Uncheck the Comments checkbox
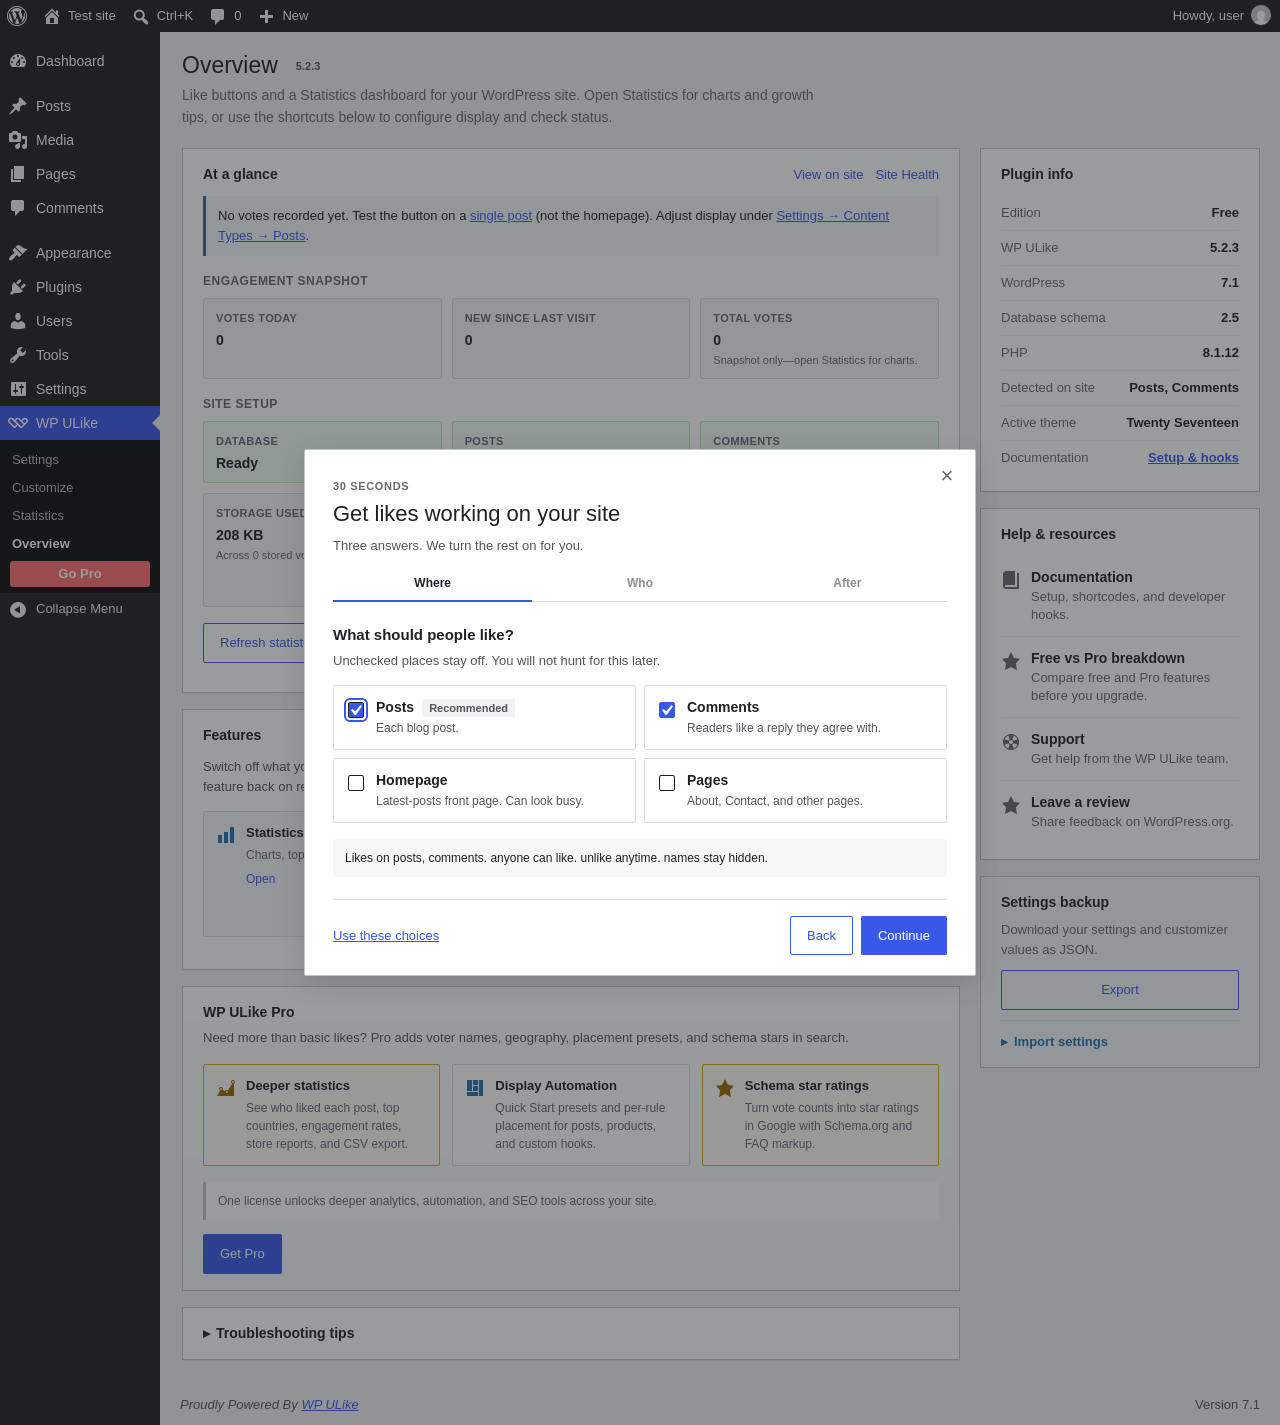Viewport: 1280px width, 1425px height. (667, 710)
